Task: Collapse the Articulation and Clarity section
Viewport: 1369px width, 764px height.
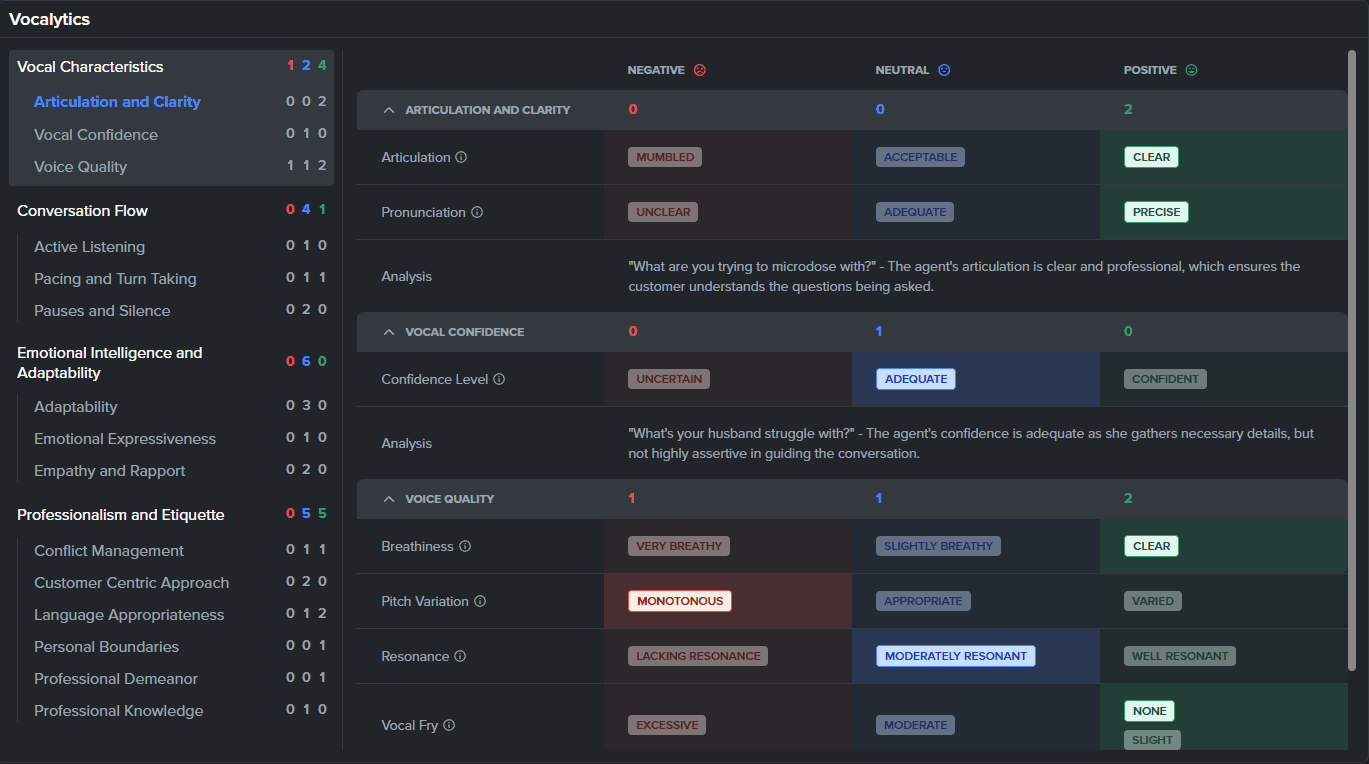Action: (x=389, y=110)
